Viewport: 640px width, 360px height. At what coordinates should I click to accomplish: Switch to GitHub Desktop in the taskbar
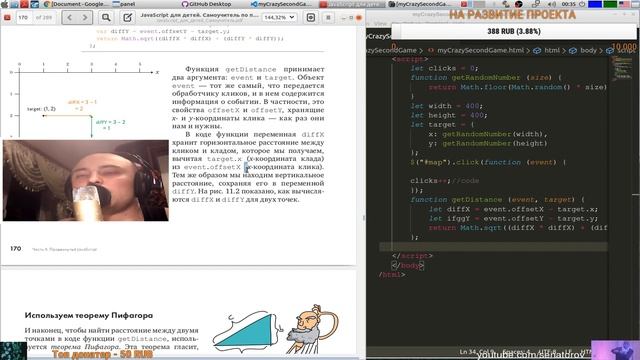[207, 4]
